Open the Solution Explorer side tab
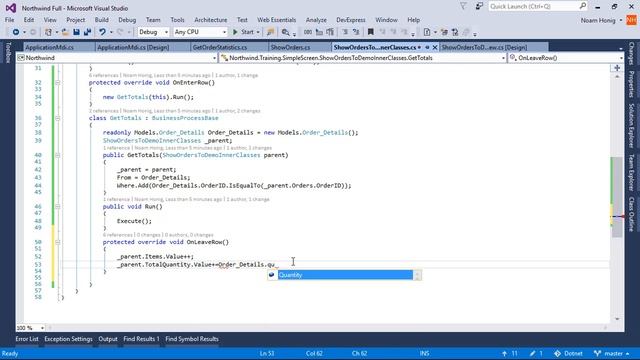This screenshot has height=360, width=640. (x=631, y=125)
